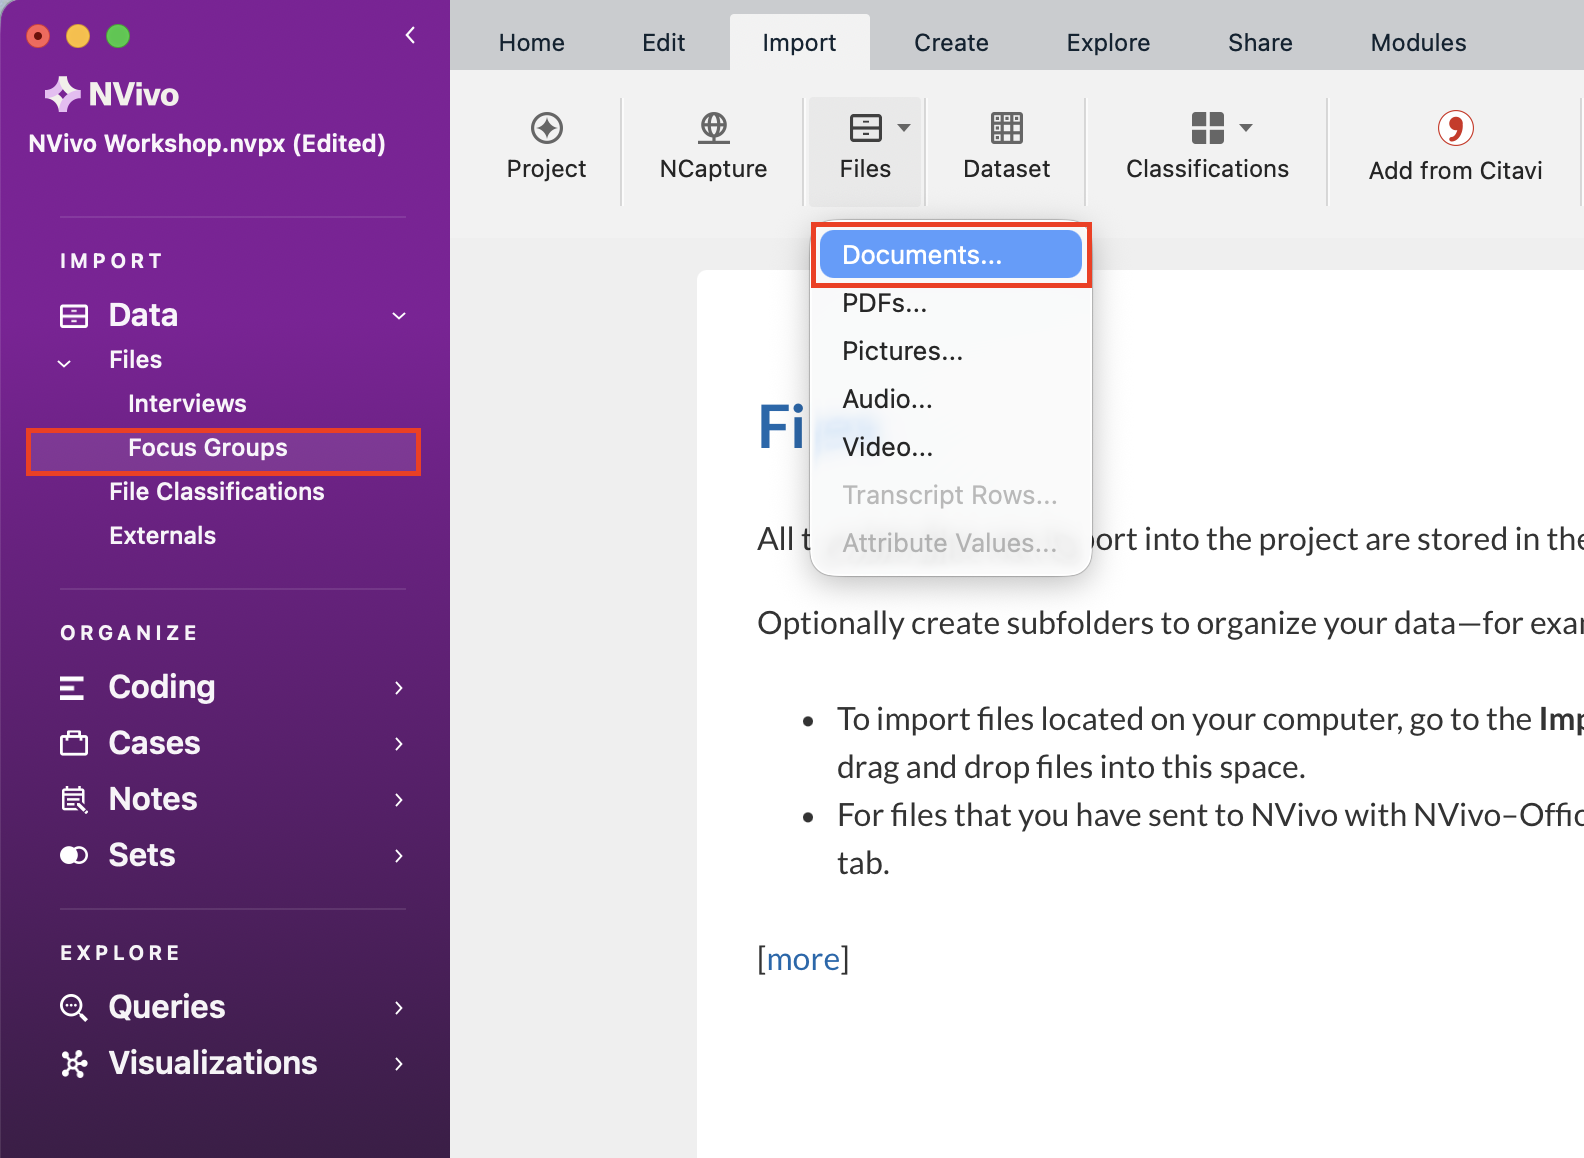The image size is (1584, 1158).
Task: Click the Visualizations icon in sidebar
Action: (x=74, y=1063)
